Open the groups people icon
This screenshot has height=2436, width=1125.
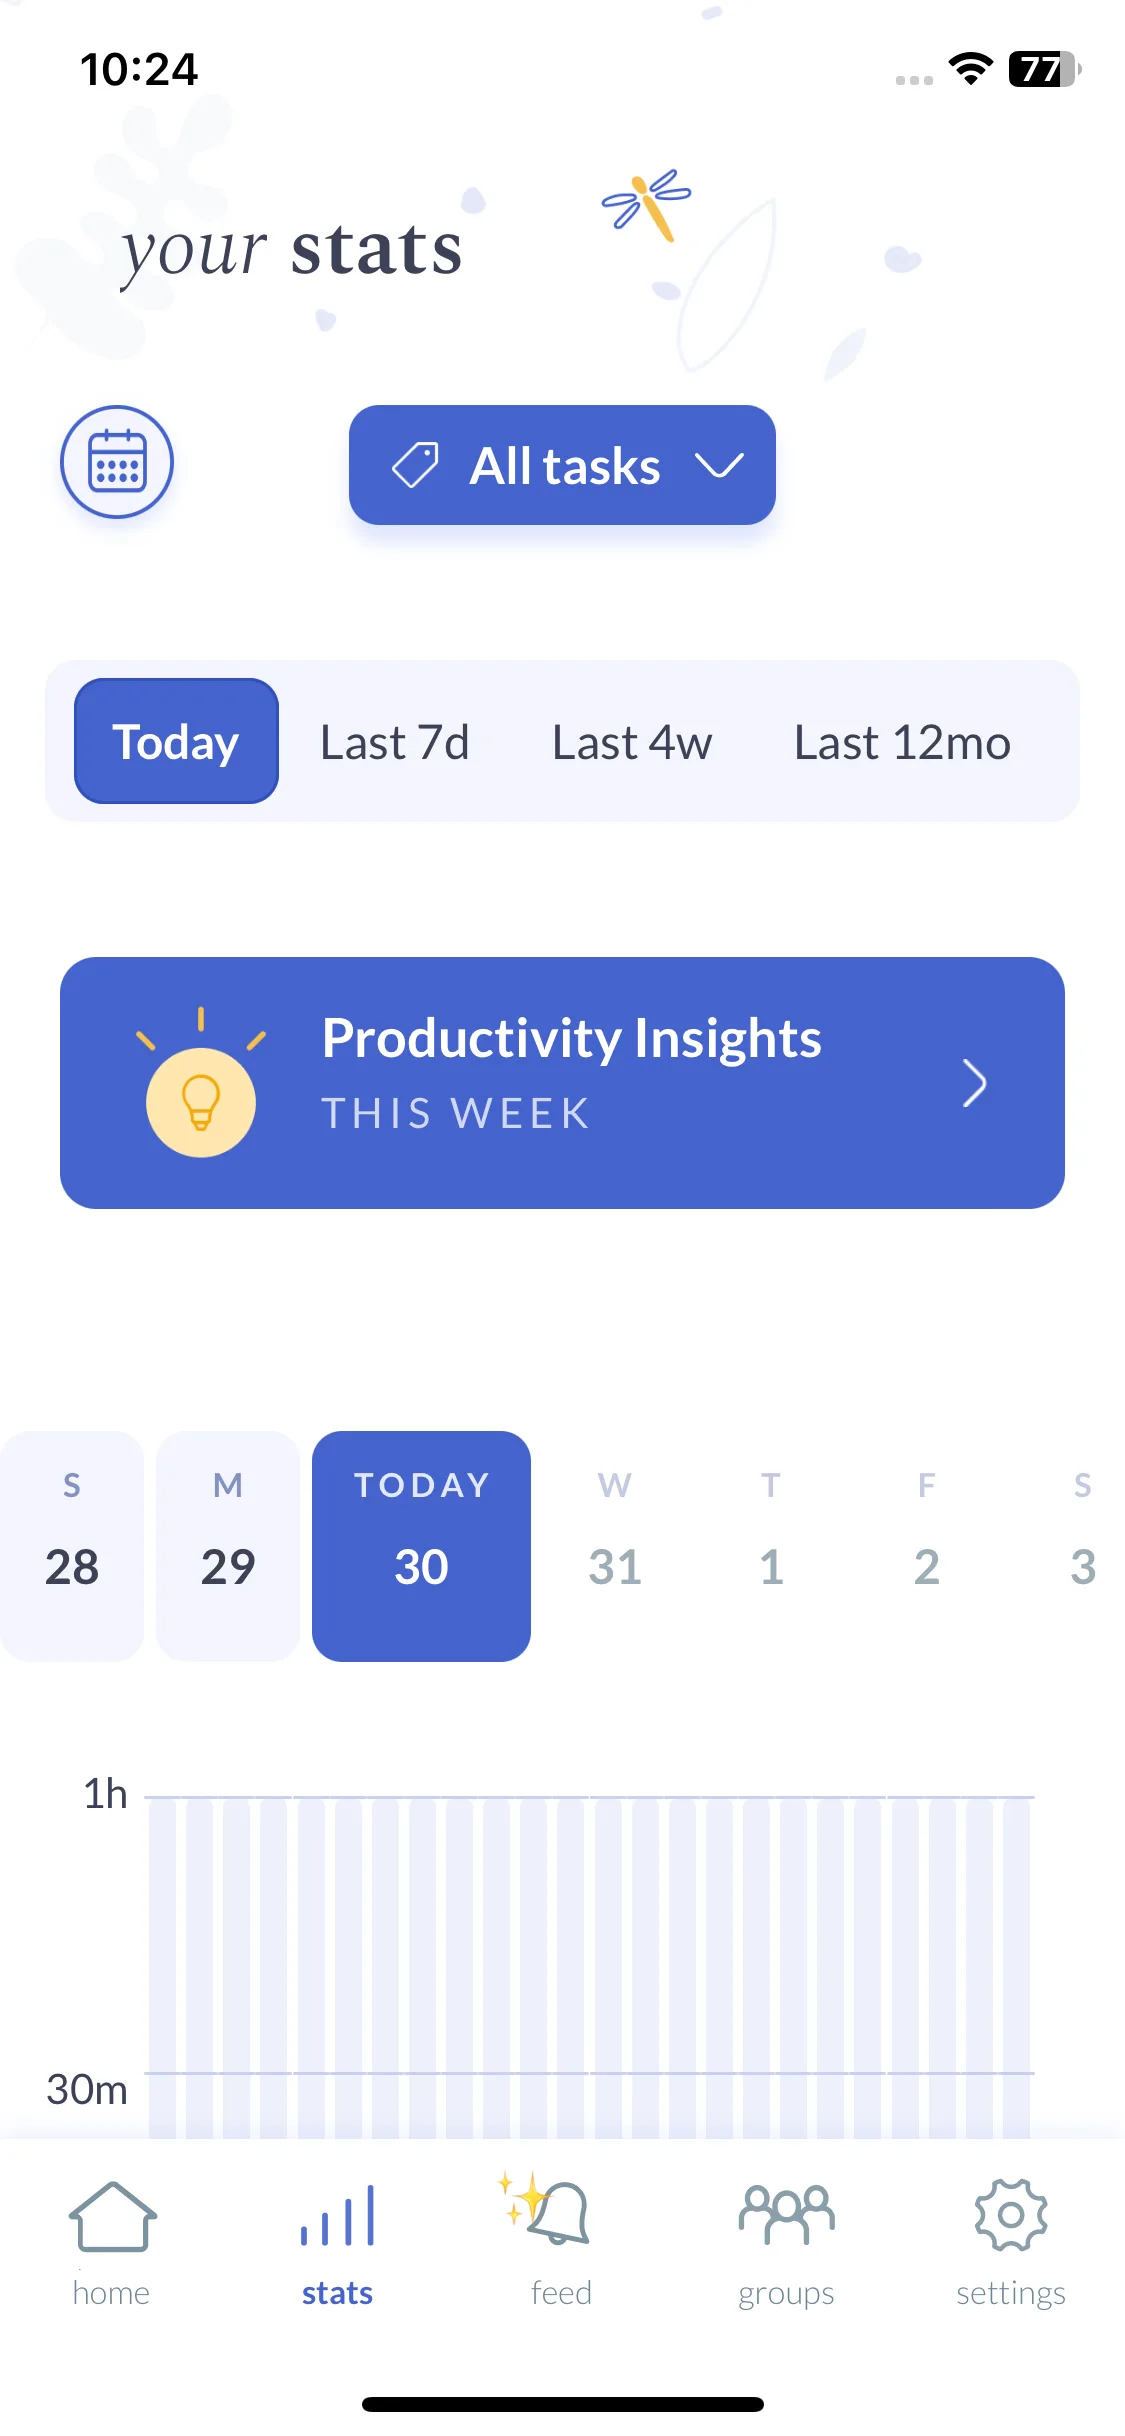click(786, 2215)
